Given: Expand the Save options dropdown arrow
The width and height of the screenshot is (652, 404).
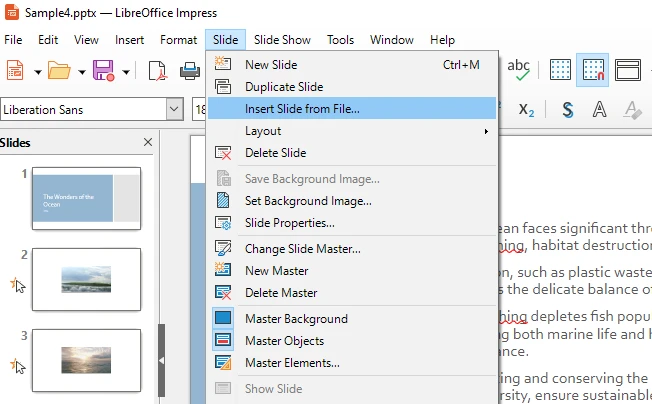Looking at the screenshot, I should (126, 72).
